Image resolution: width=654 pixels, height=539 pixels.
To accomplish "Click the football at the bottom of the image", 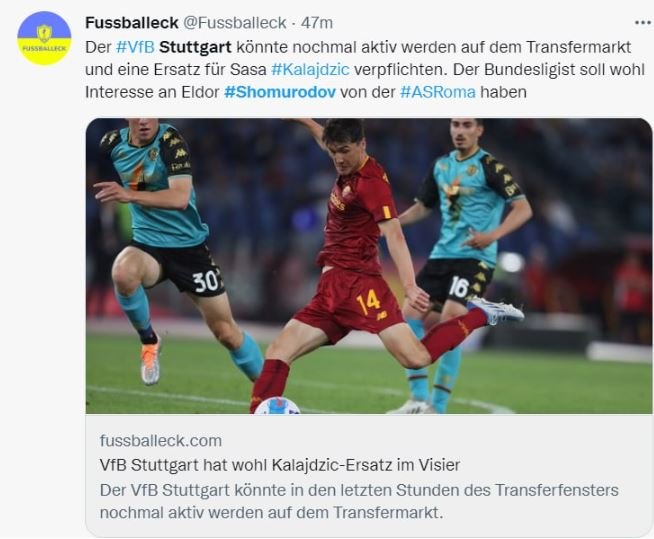I will (x=277, y=406).
